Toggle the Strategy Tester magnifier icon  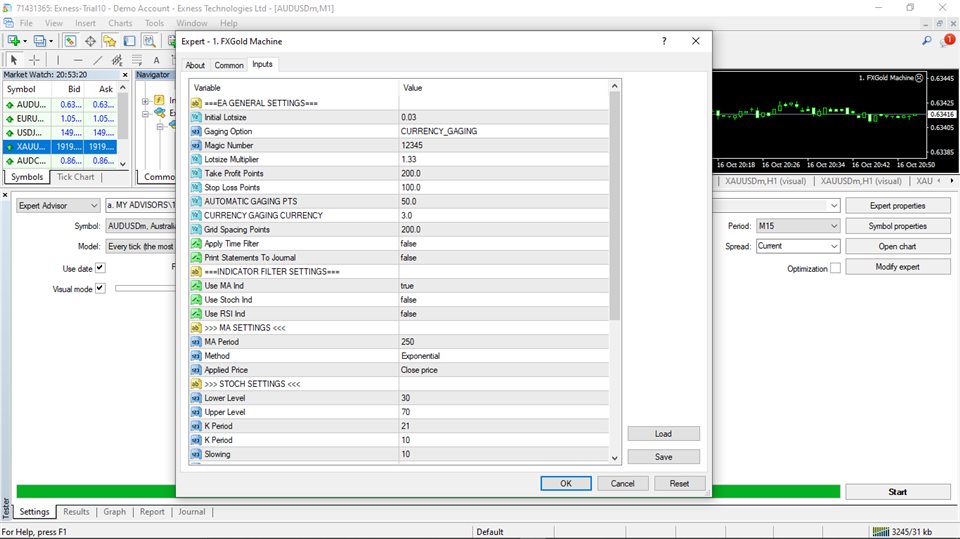pyautogui.click(x=149, y=41)
